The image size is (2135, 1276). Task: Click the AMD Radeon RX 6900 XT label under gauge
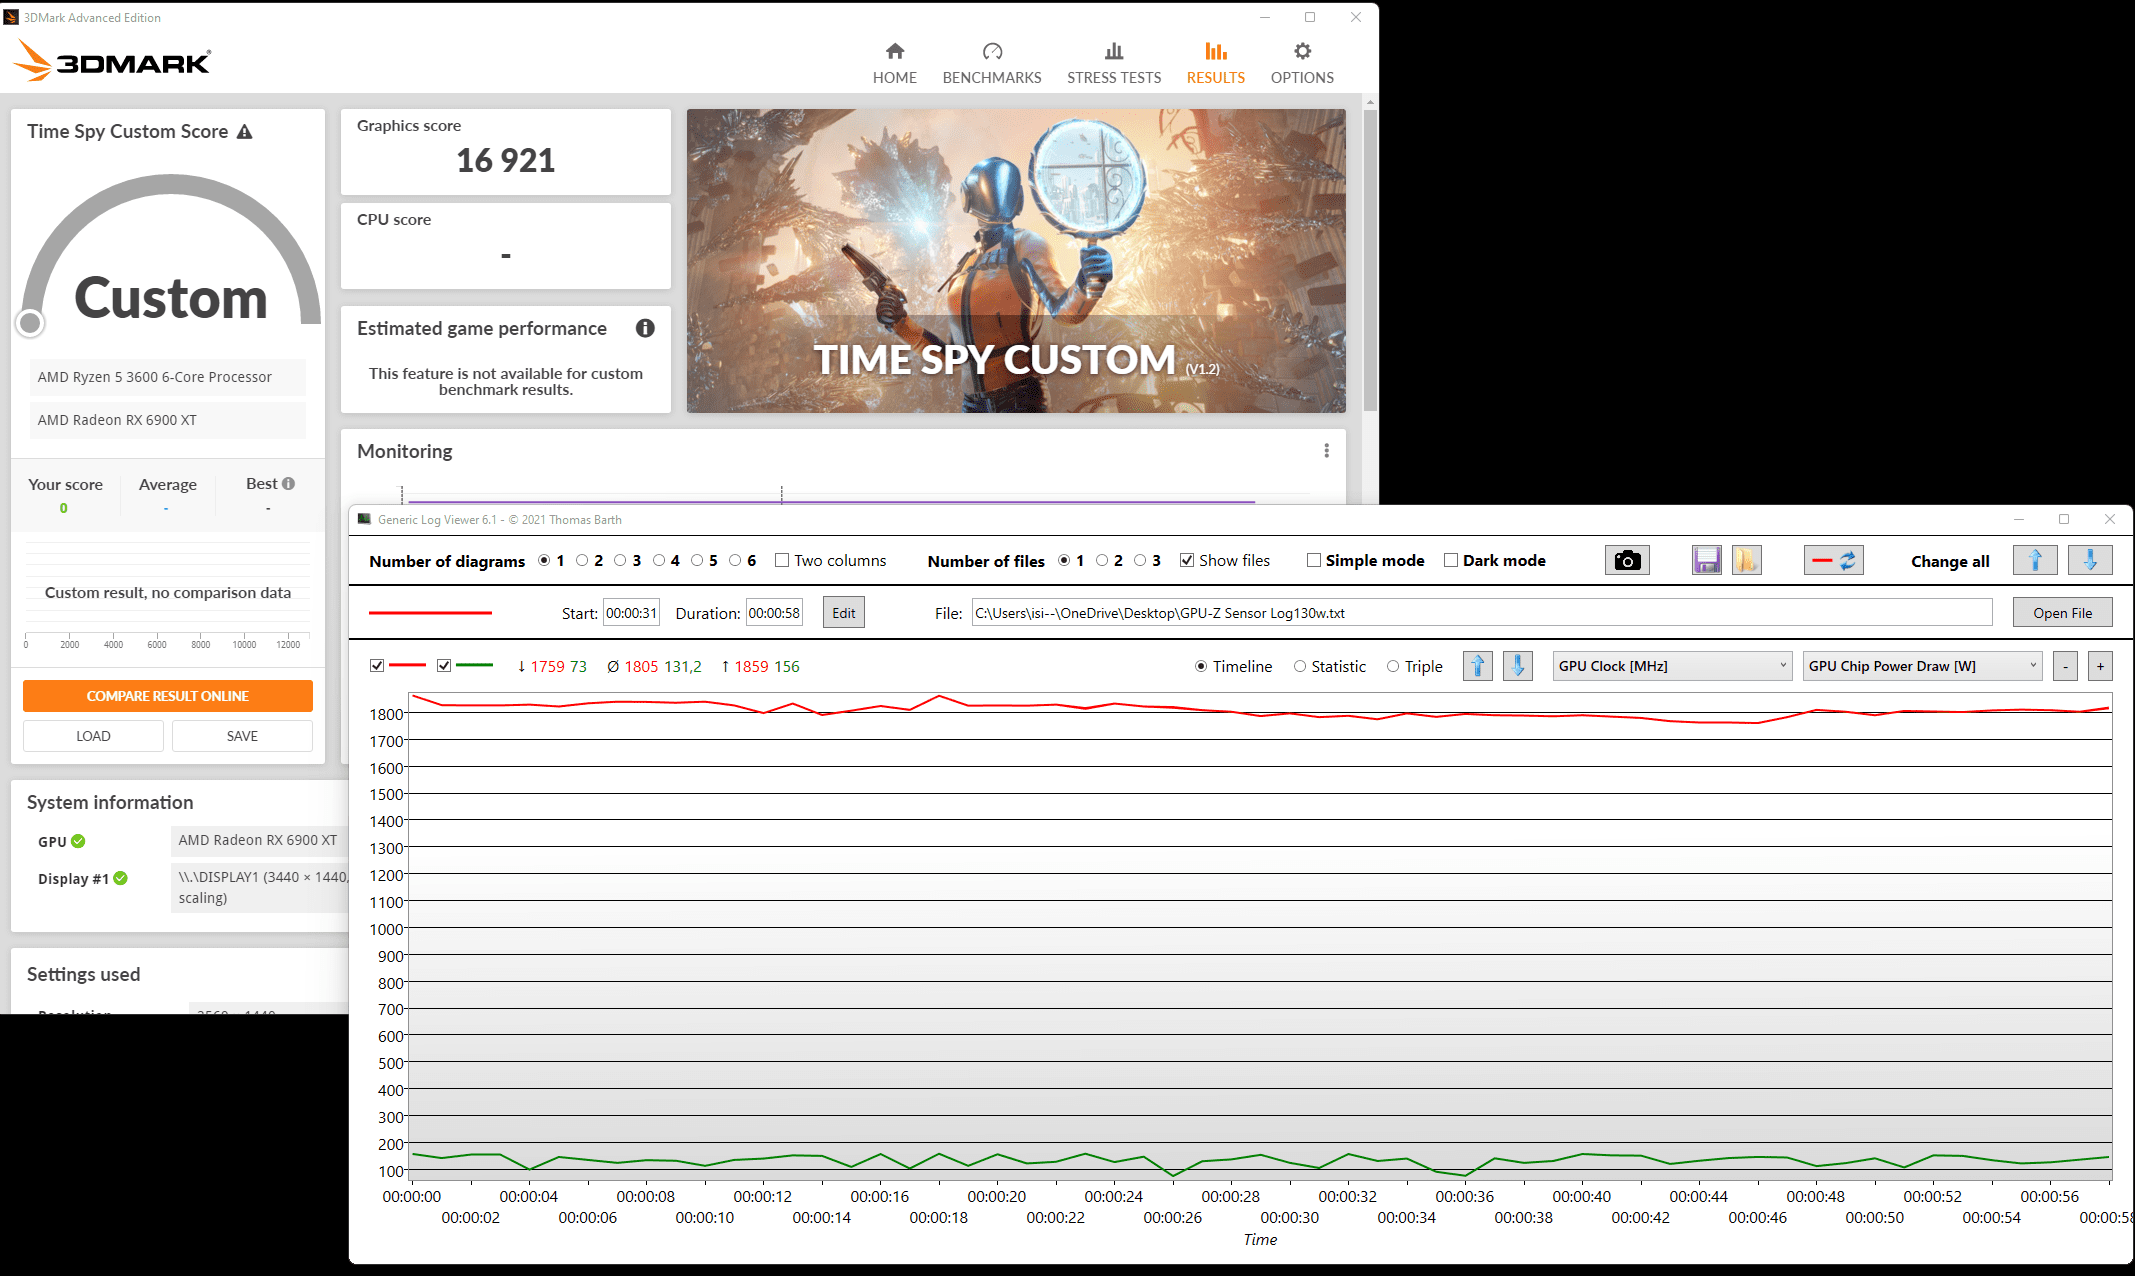coord(167,420)
